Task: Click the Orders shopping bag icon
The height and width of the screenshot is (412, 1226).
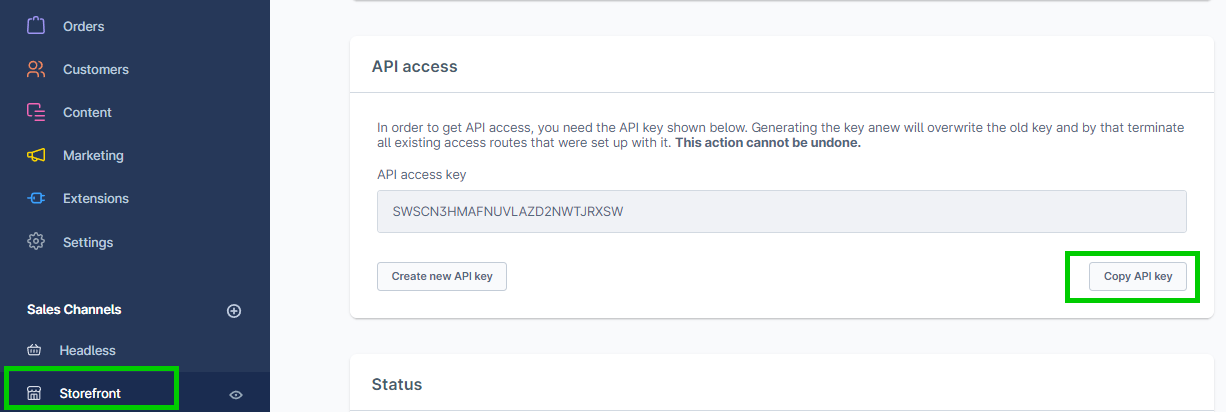Action: [36, 26]
